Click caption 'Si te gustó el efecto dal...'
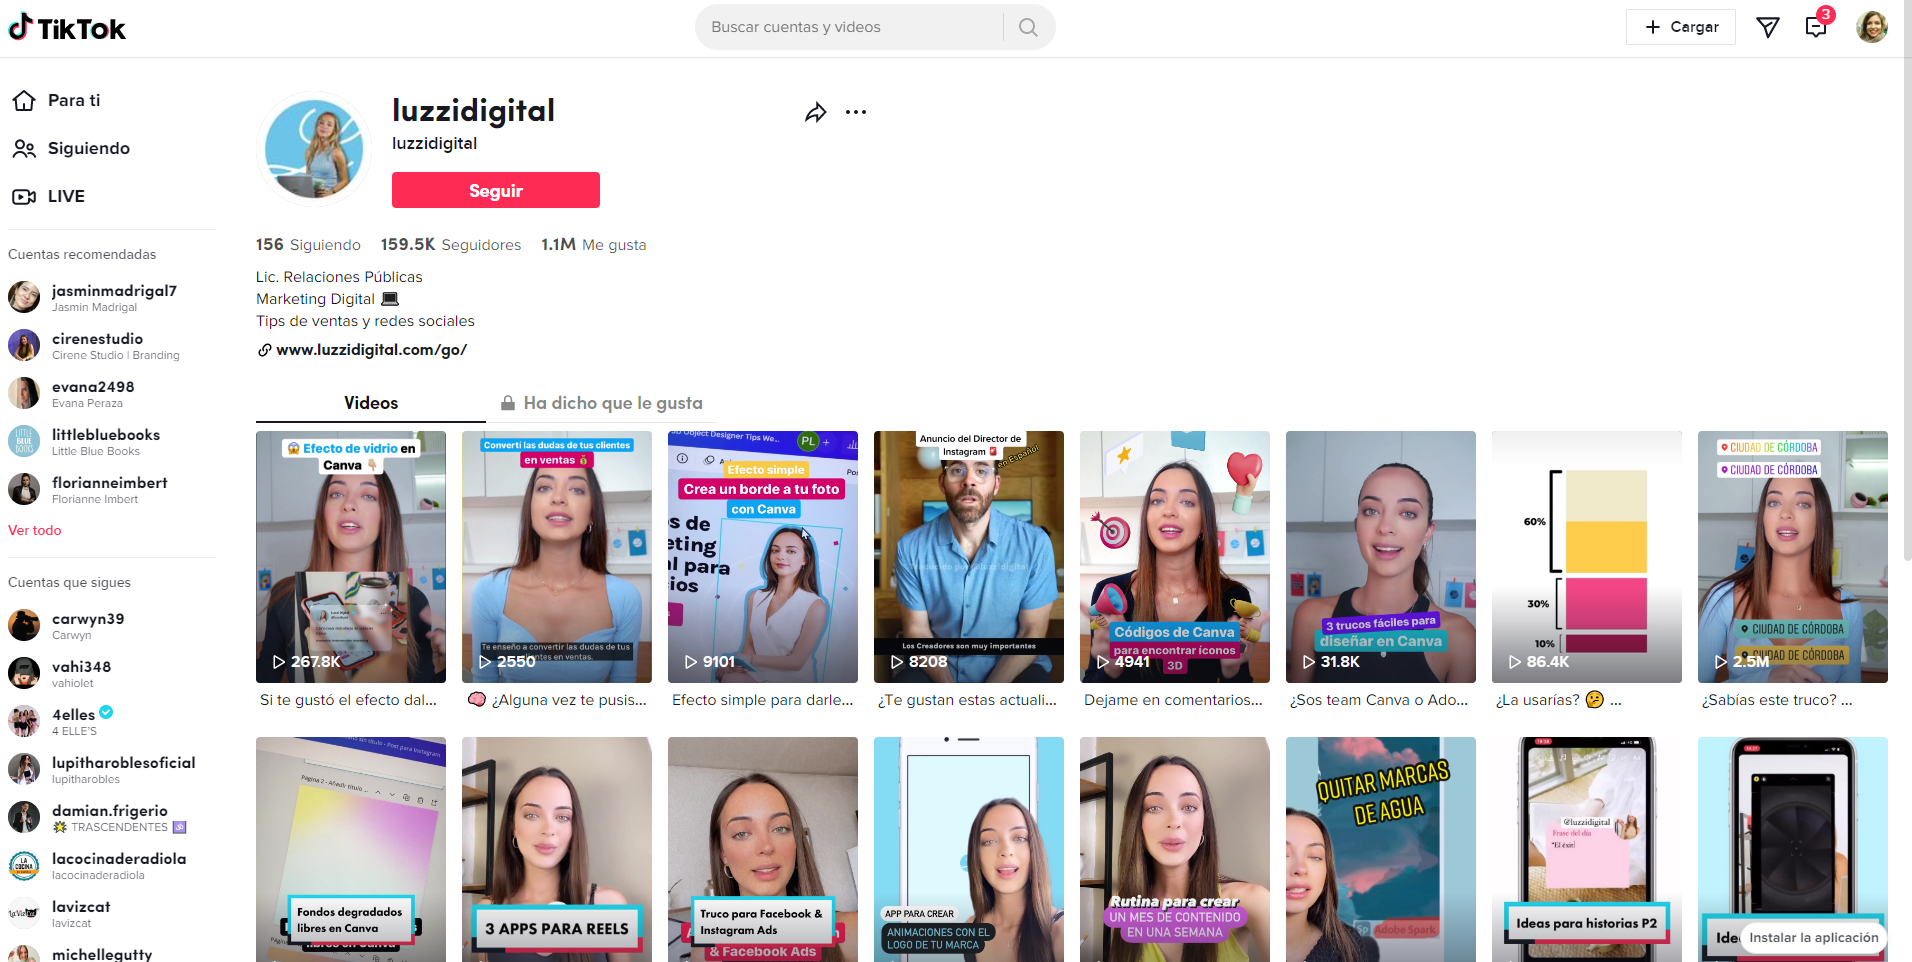This screenshot has width=1912, height=962. click(348, 700)
